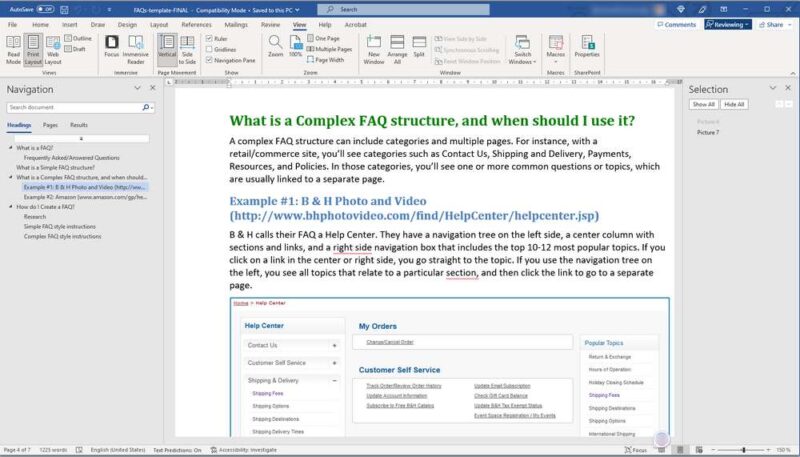Click Focus in the status bar

(636, 450)
